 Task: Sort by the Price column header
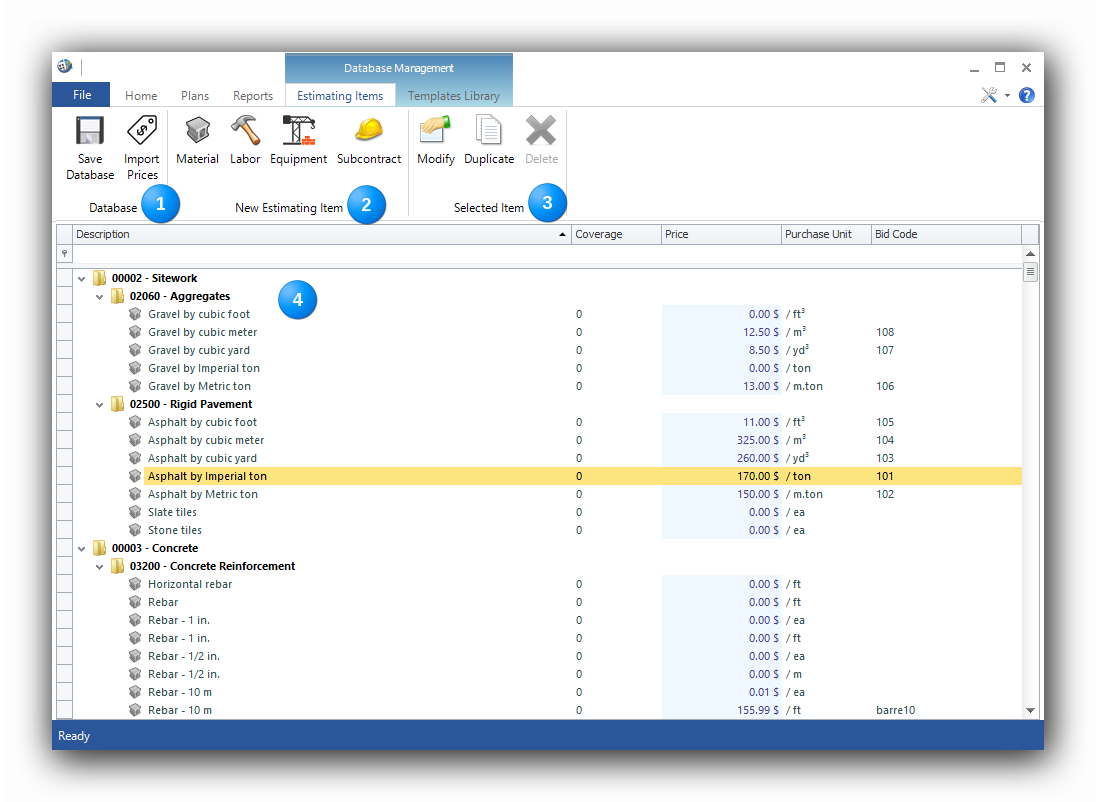tap(720, 235)
